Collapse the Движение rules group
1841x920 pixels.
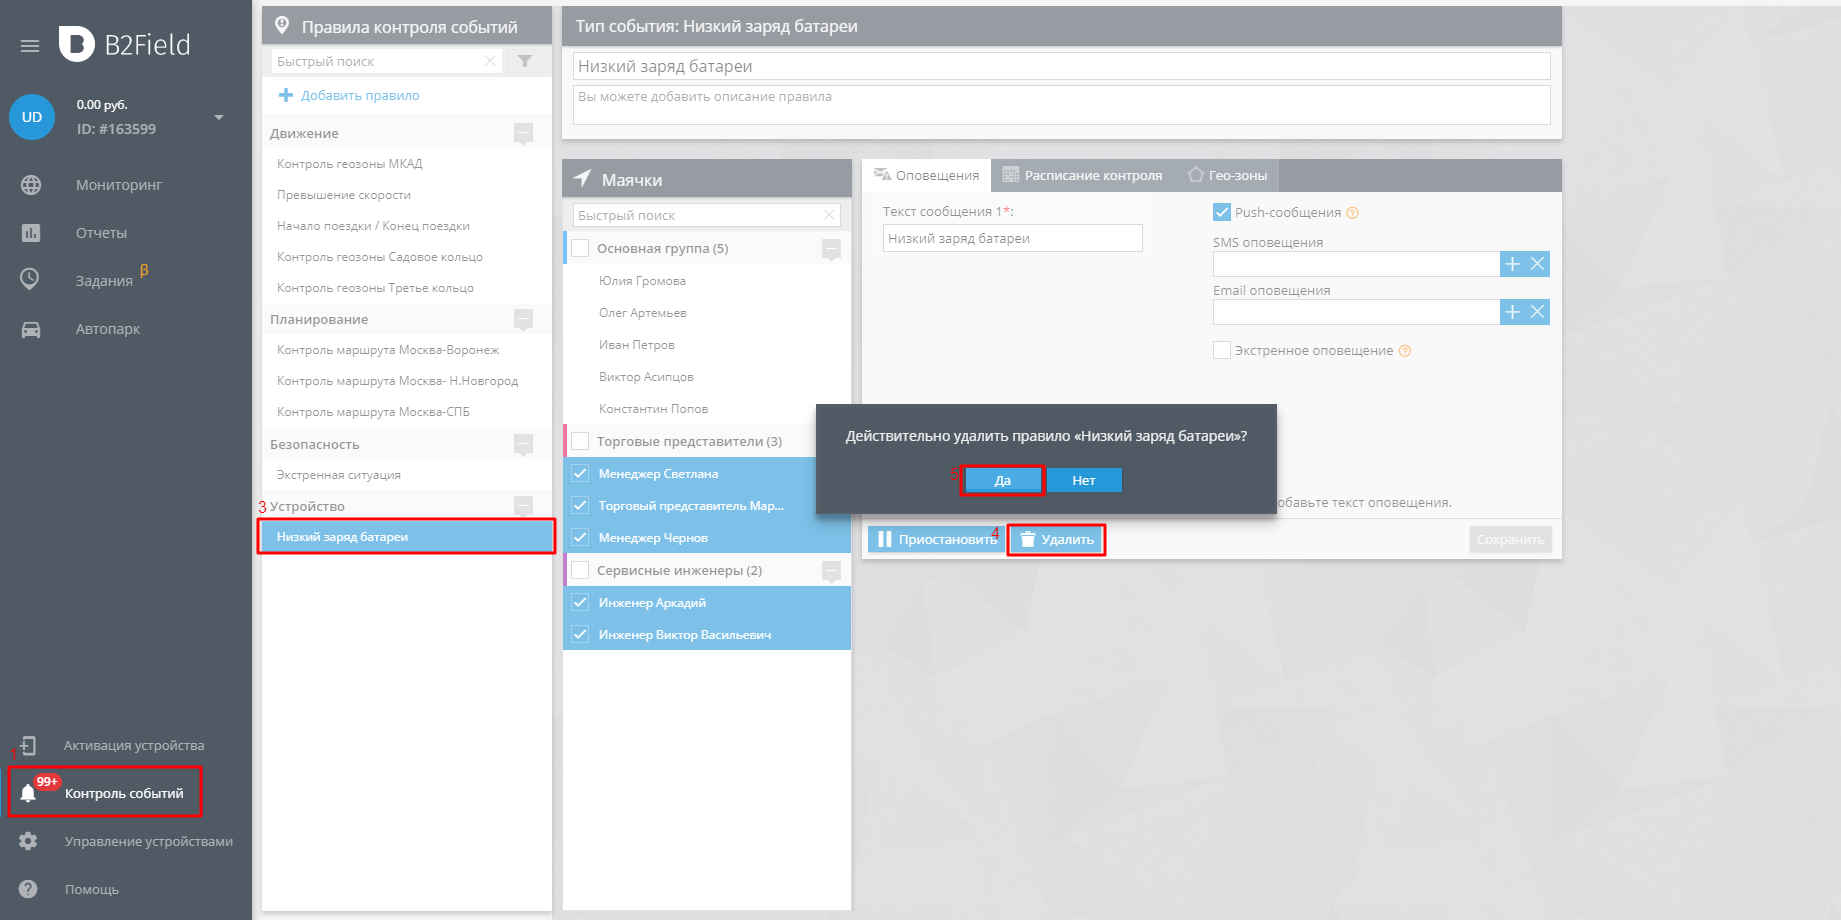(x=523, y=133)
